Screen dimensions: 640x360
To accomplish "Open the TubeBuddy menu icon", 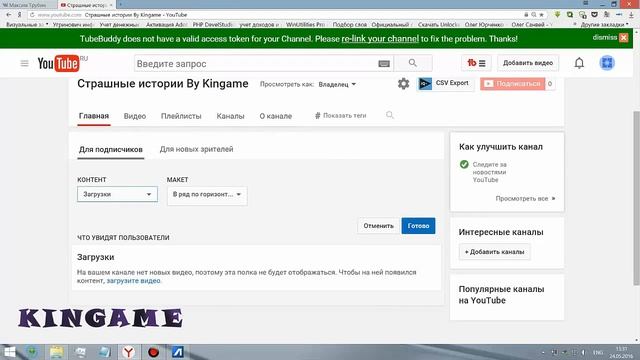I will [x=476, y=63].
